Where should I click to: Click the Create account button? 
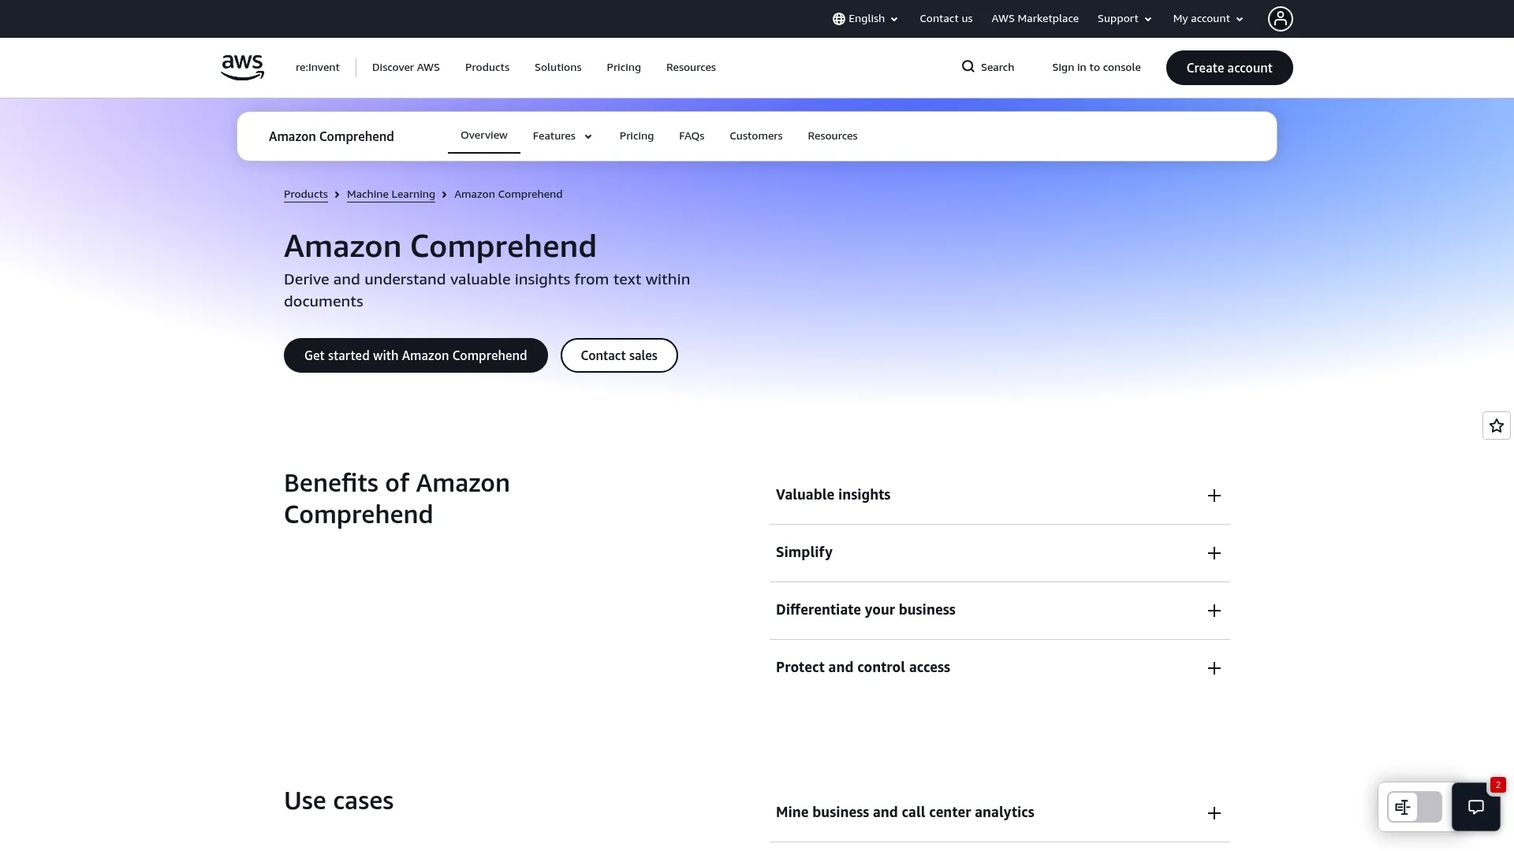coord(1229,68)
